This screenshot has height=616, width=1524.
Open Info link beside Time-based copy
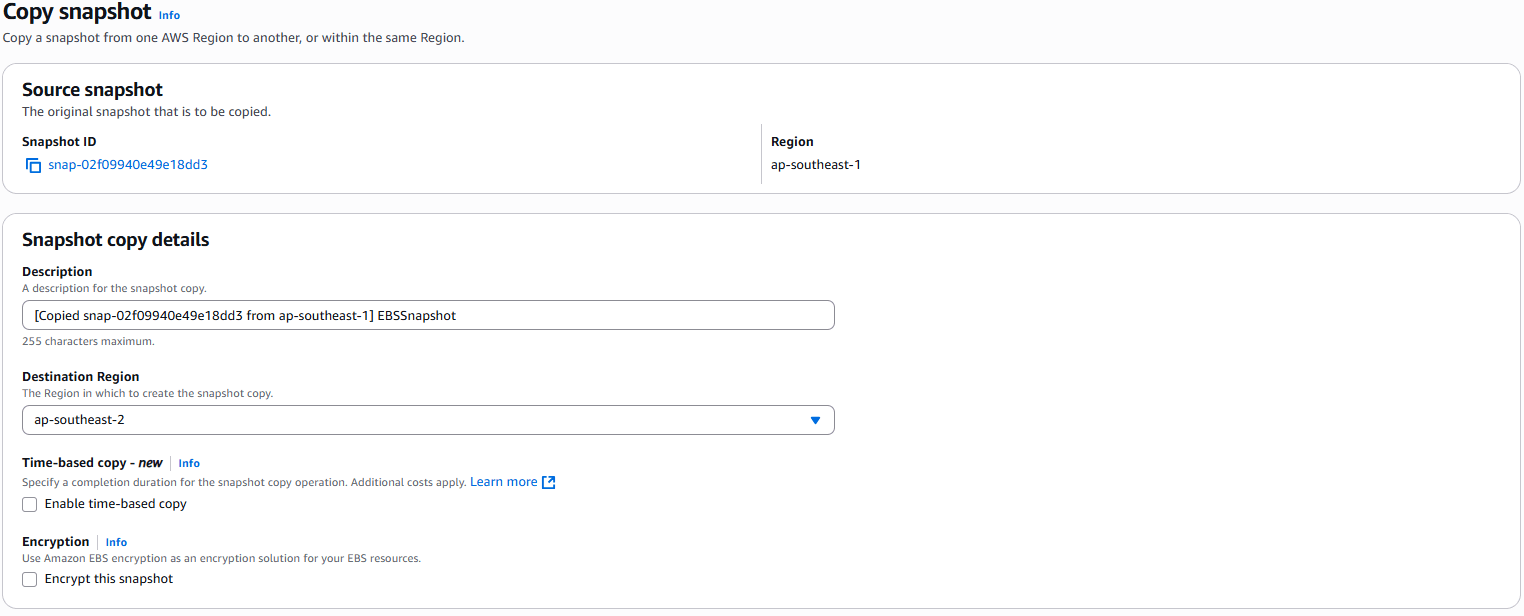tap(189, 463)
